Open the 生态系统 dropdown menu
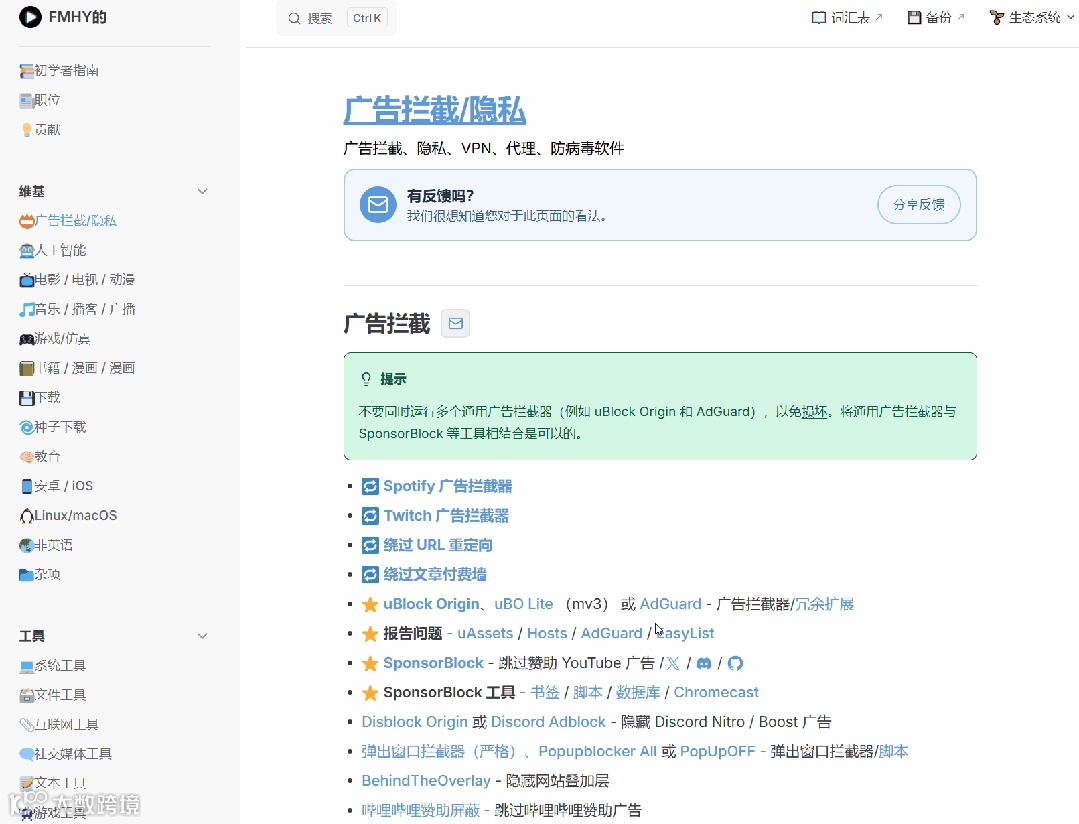 [x=1032, y=18]
